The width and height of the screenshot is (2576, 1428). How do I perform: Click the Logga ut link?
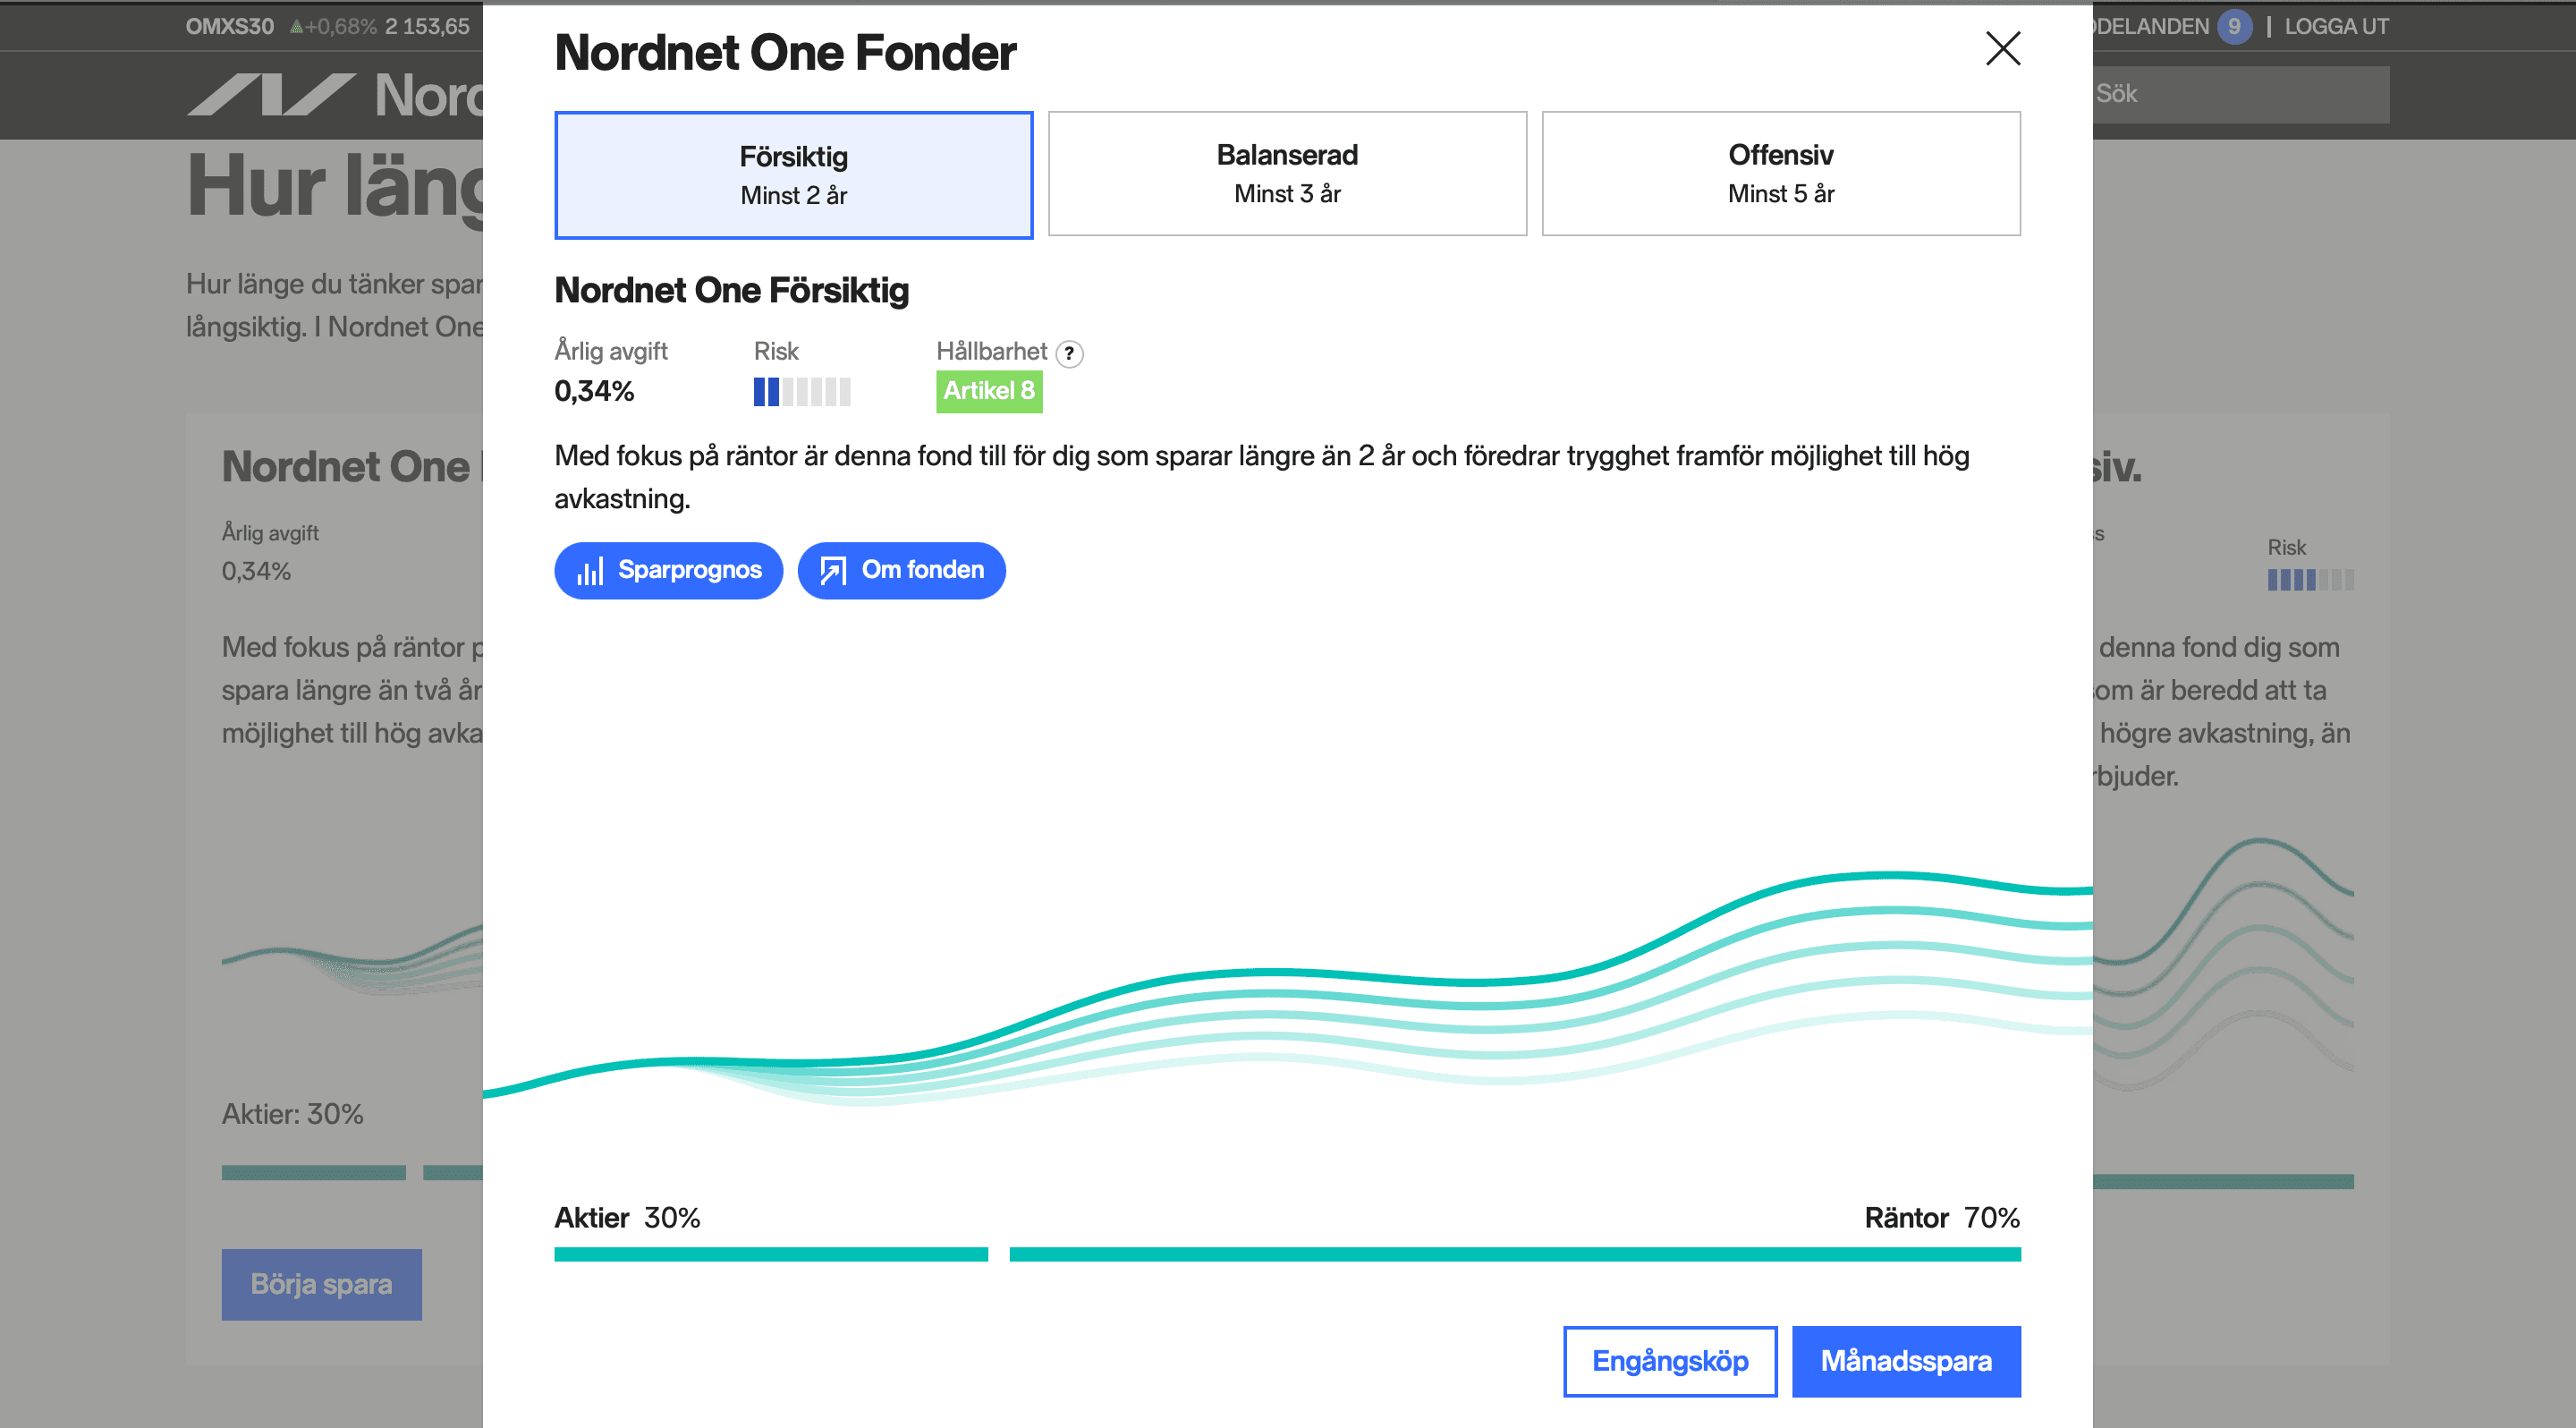[2335, 26]
